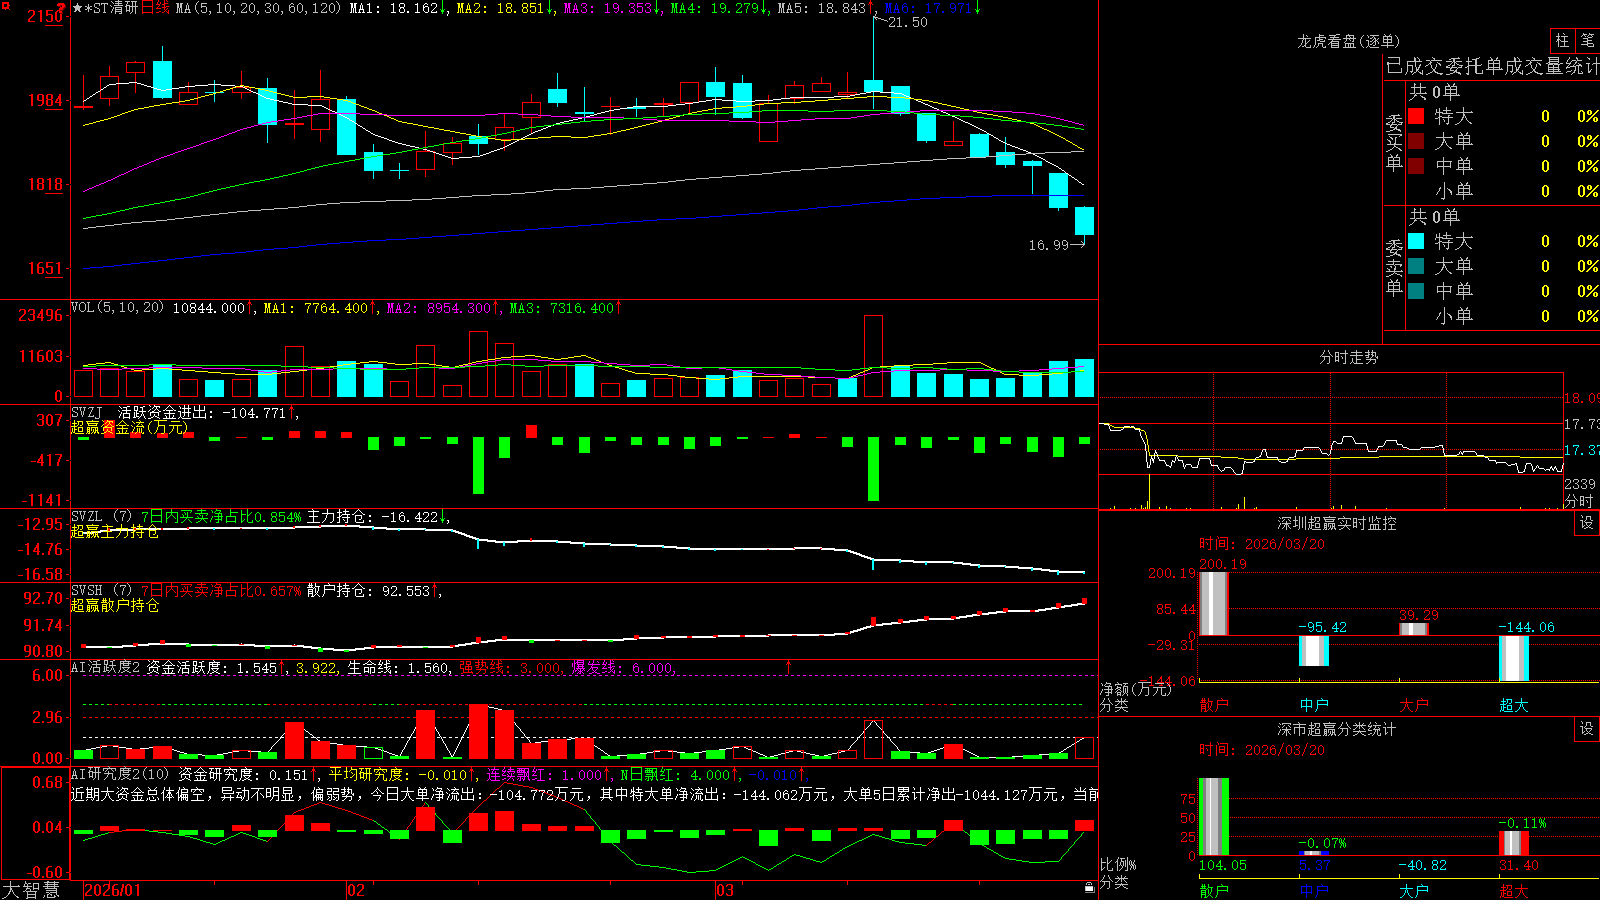Viewport: 1600px width, 900px height.
Task: Select the MA5: 18.843 label
Action: point(824,8)
